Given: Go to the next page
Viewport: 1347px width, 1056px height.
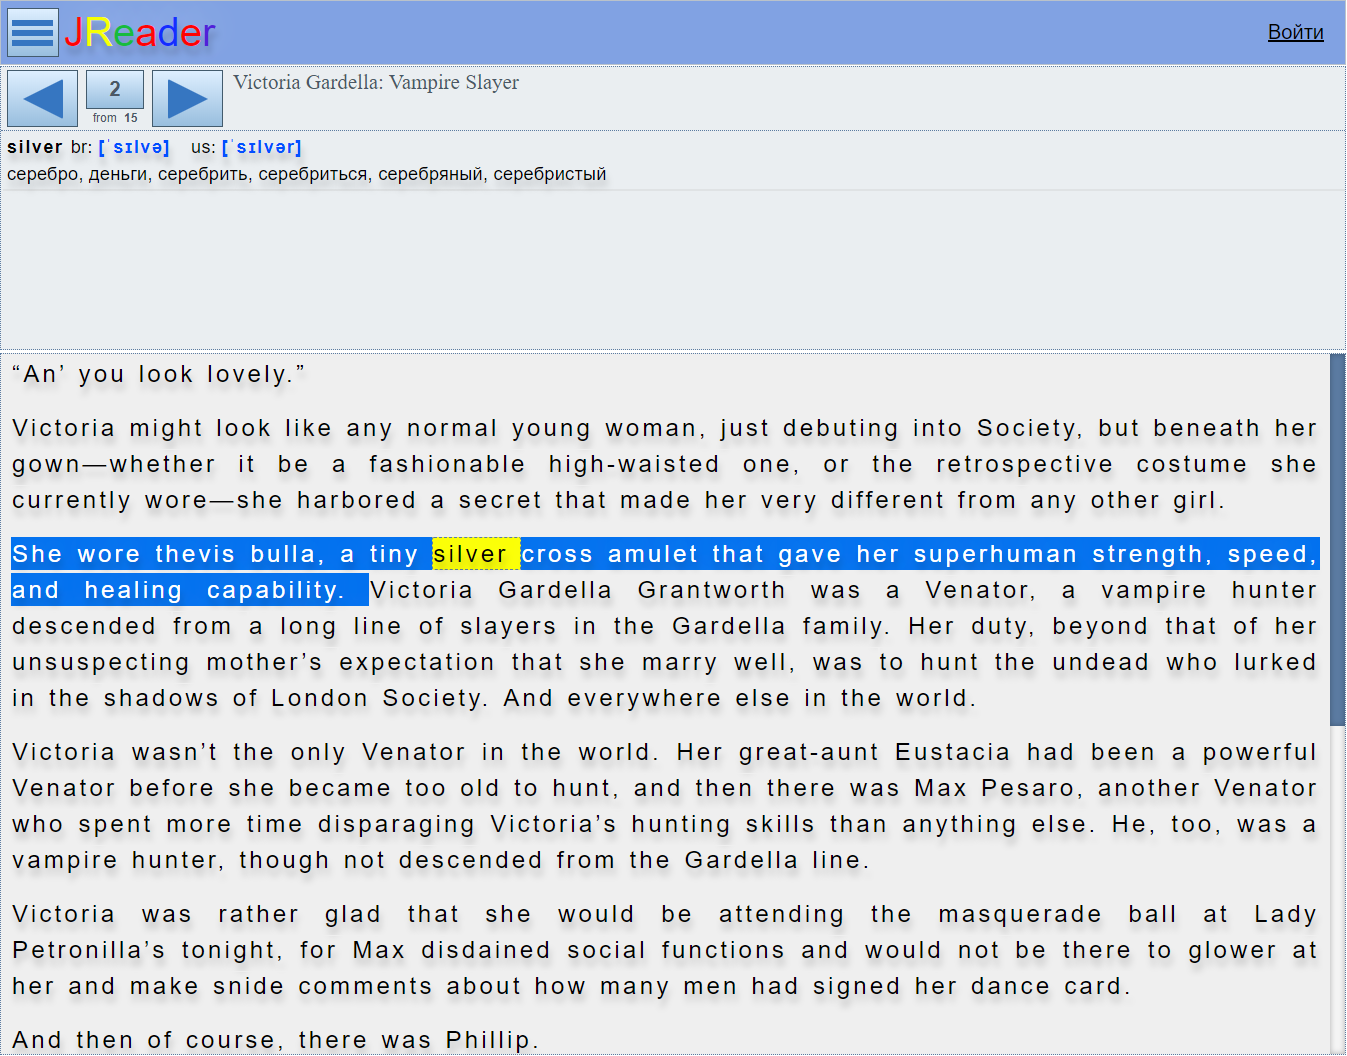Looking at the screenshot, I should pos(187,99).
